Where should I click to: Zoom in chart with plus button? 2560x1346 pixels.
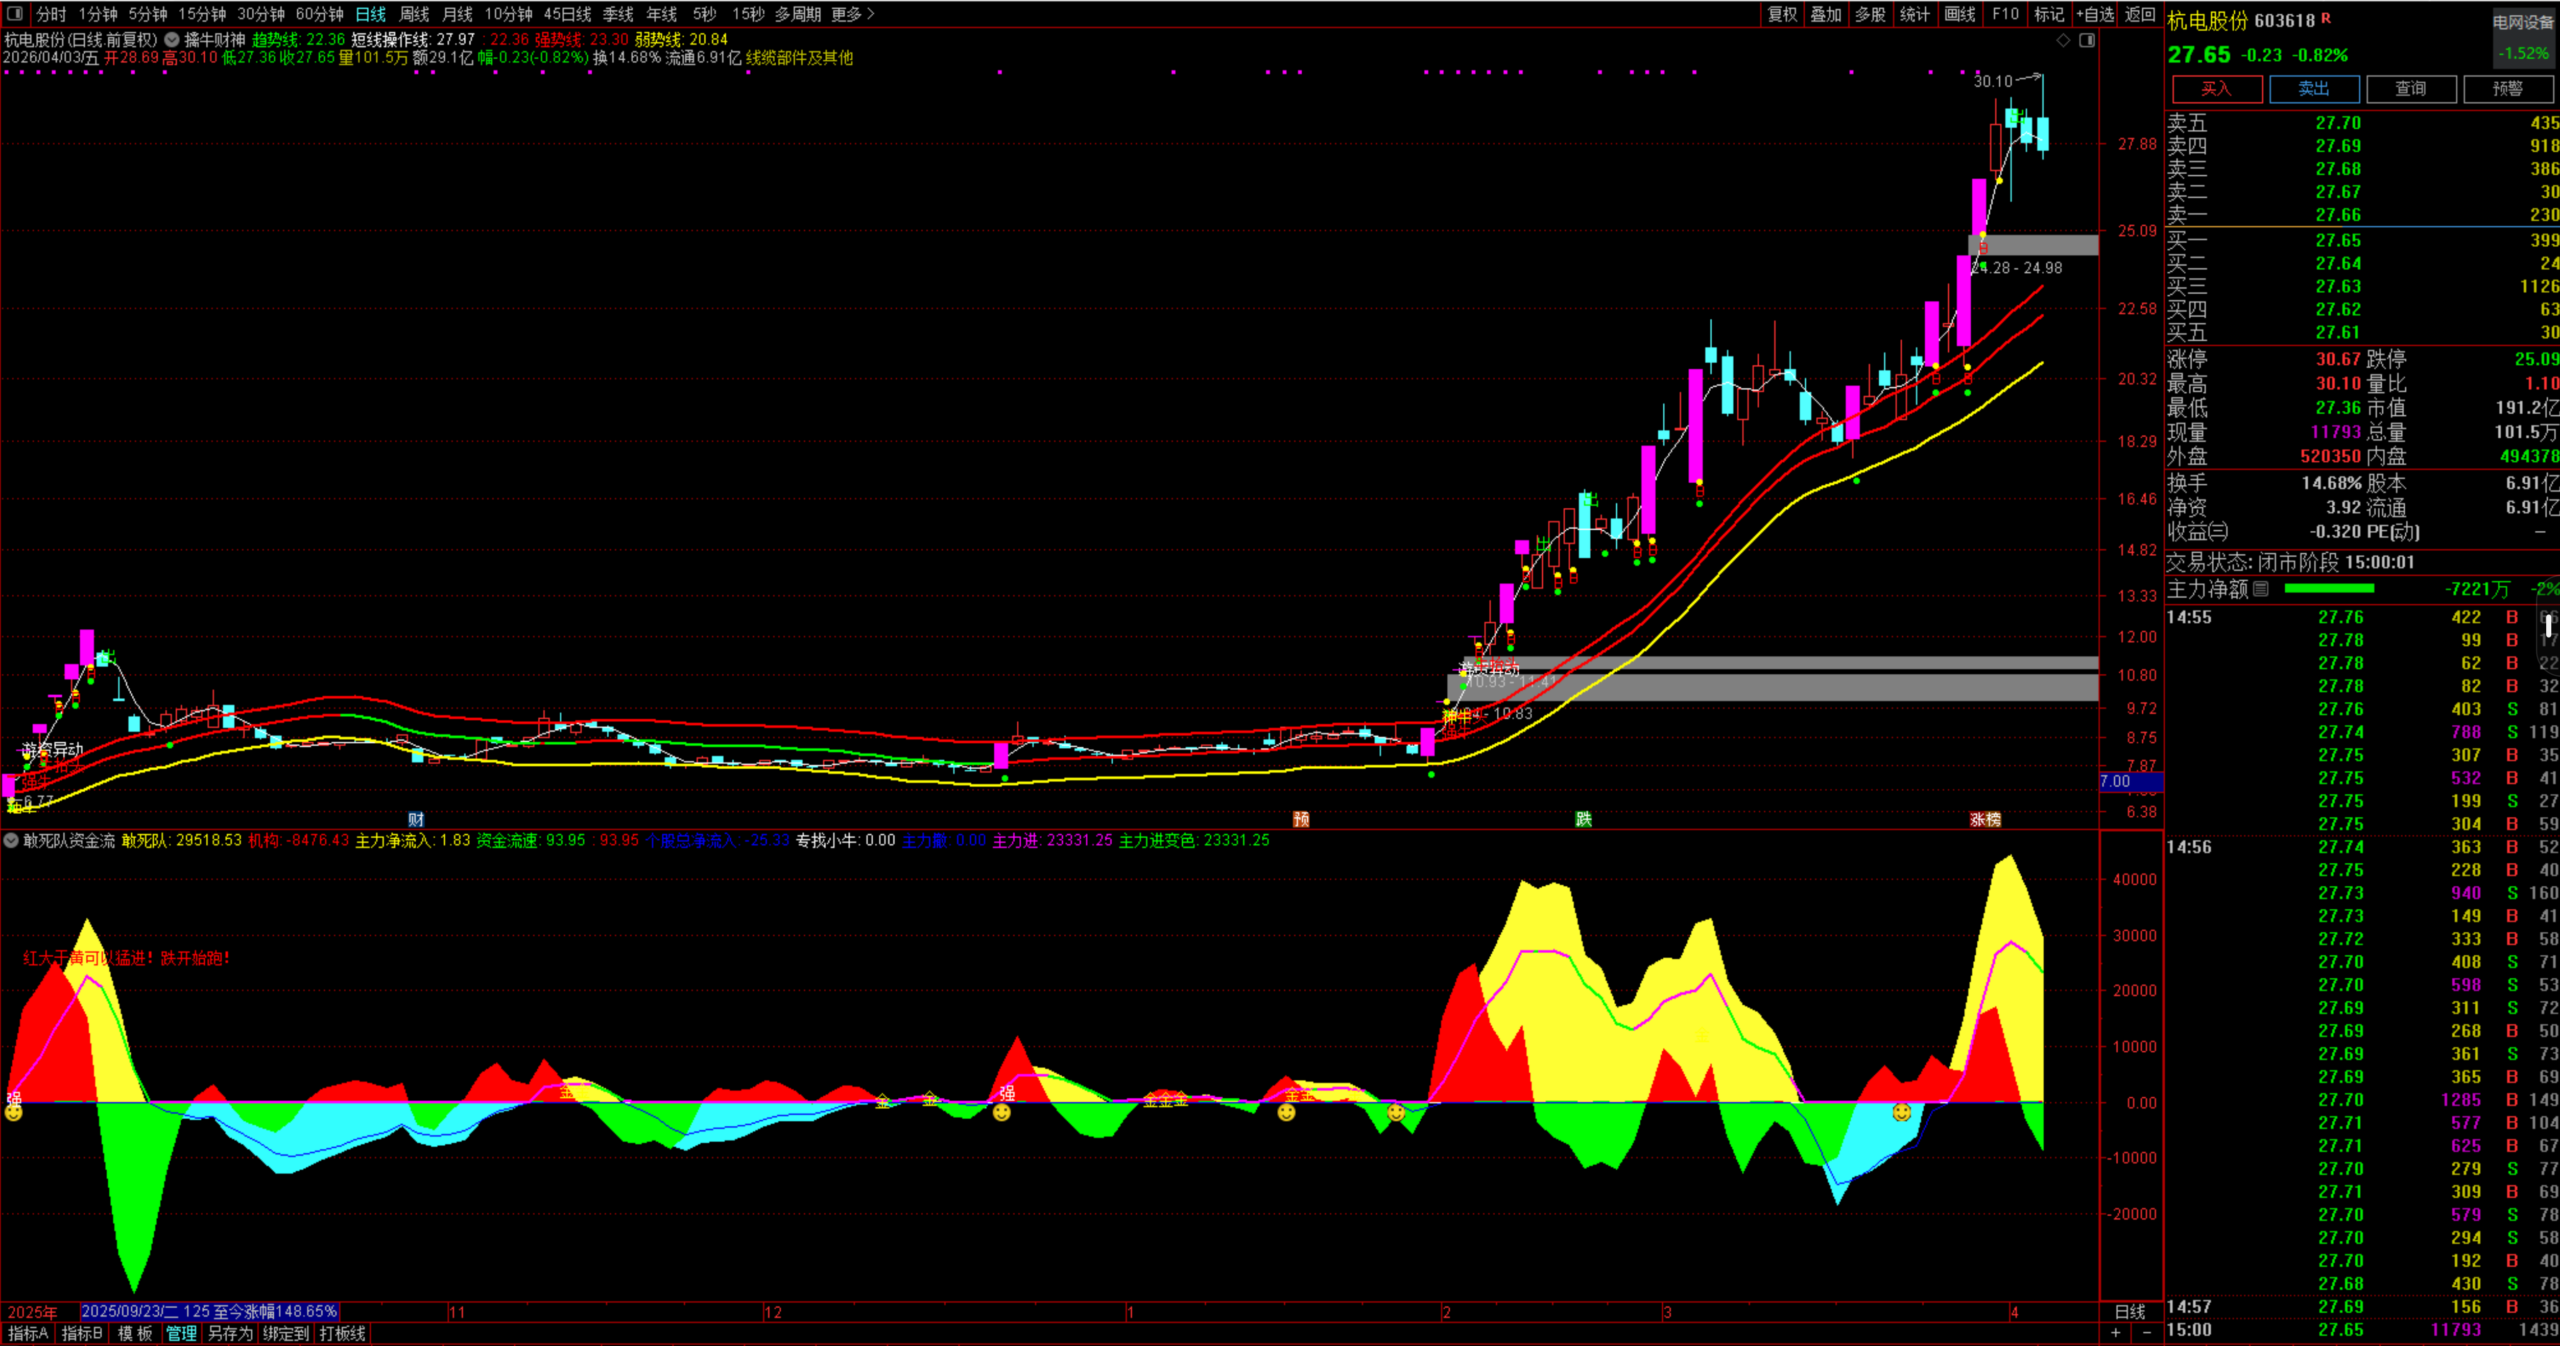[2115, 1333]
